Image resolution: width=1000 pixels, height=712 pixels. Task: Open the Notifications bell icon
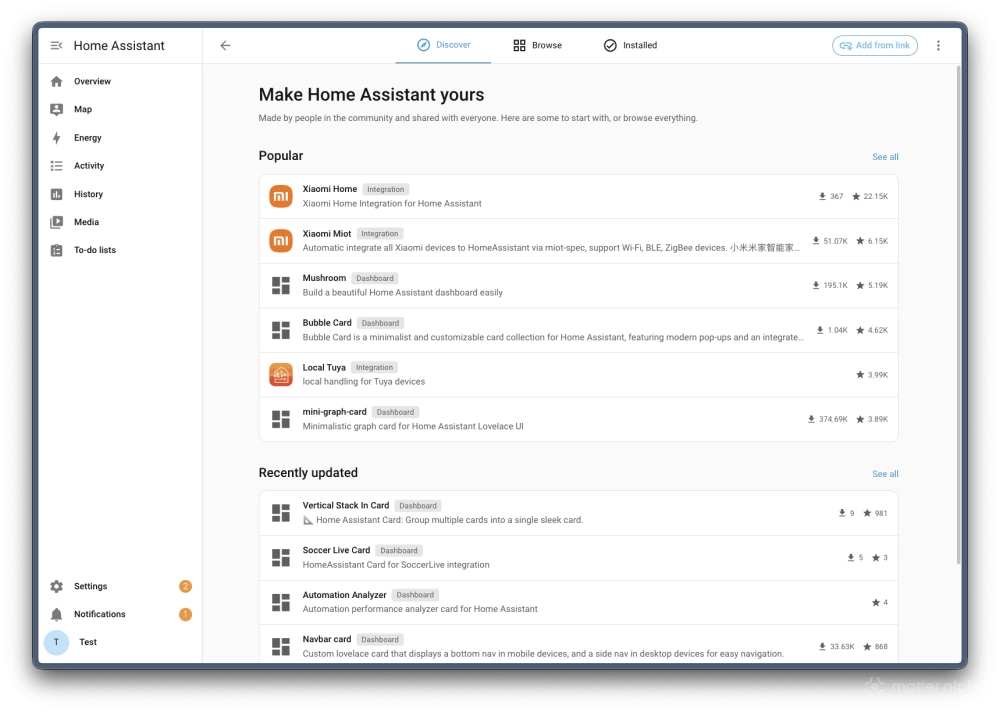[57, 614]
